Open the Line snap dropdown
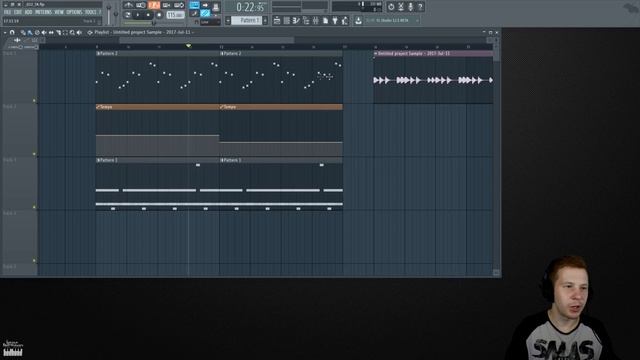The image size is (640, 360). point(210,22)
